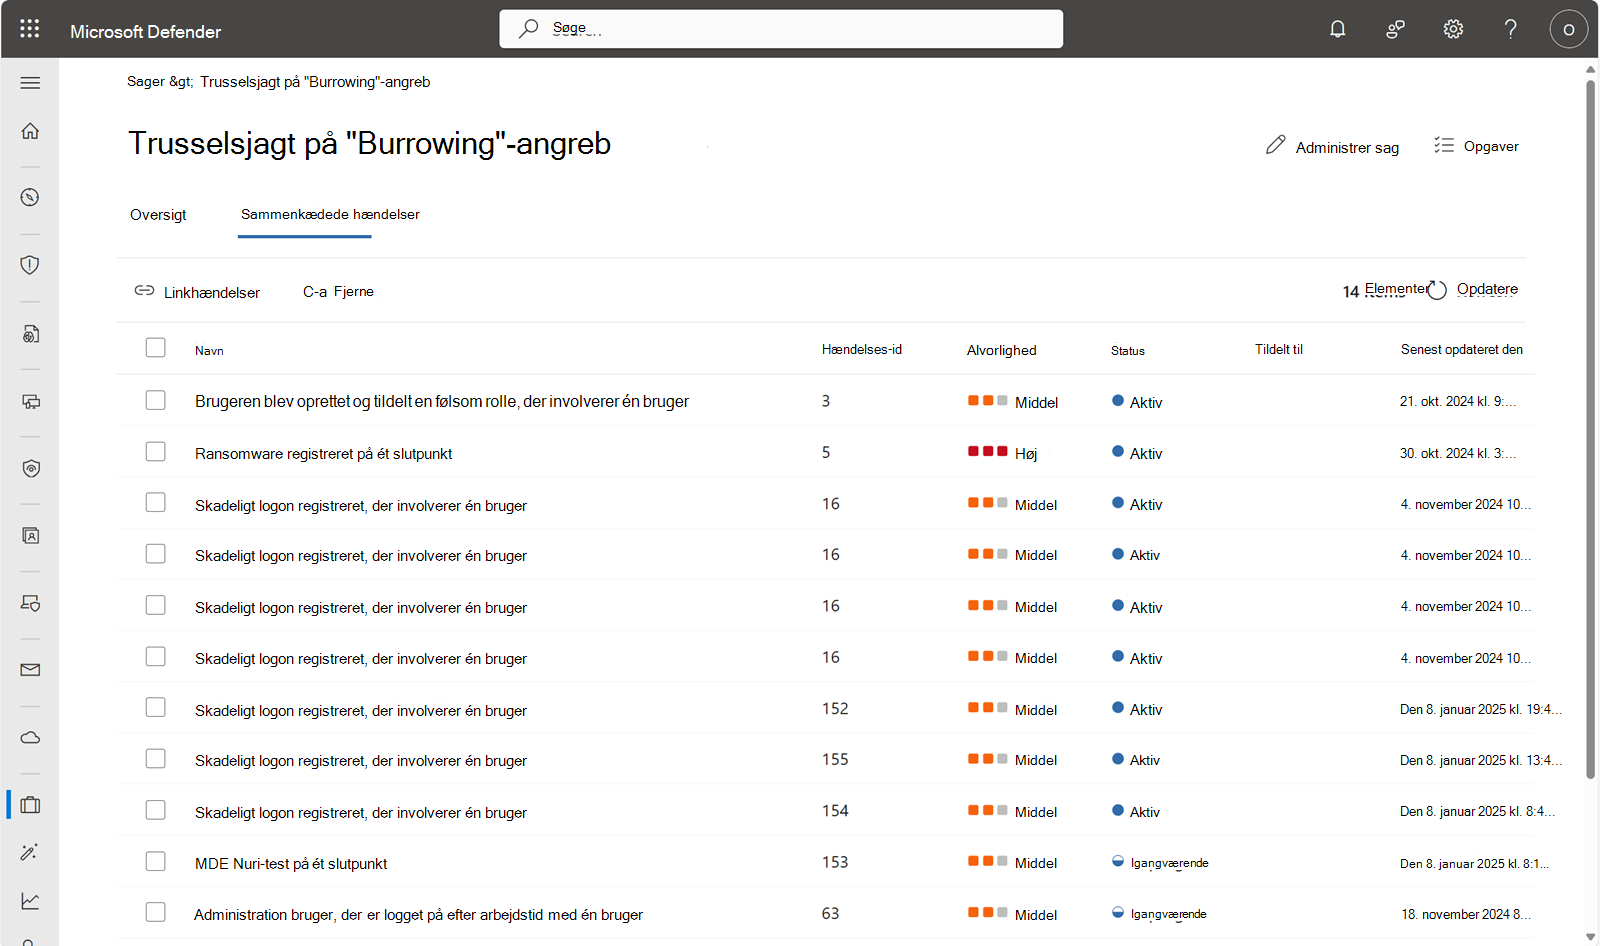Click the scrollbar down arrow

[x=1590, y=937]
